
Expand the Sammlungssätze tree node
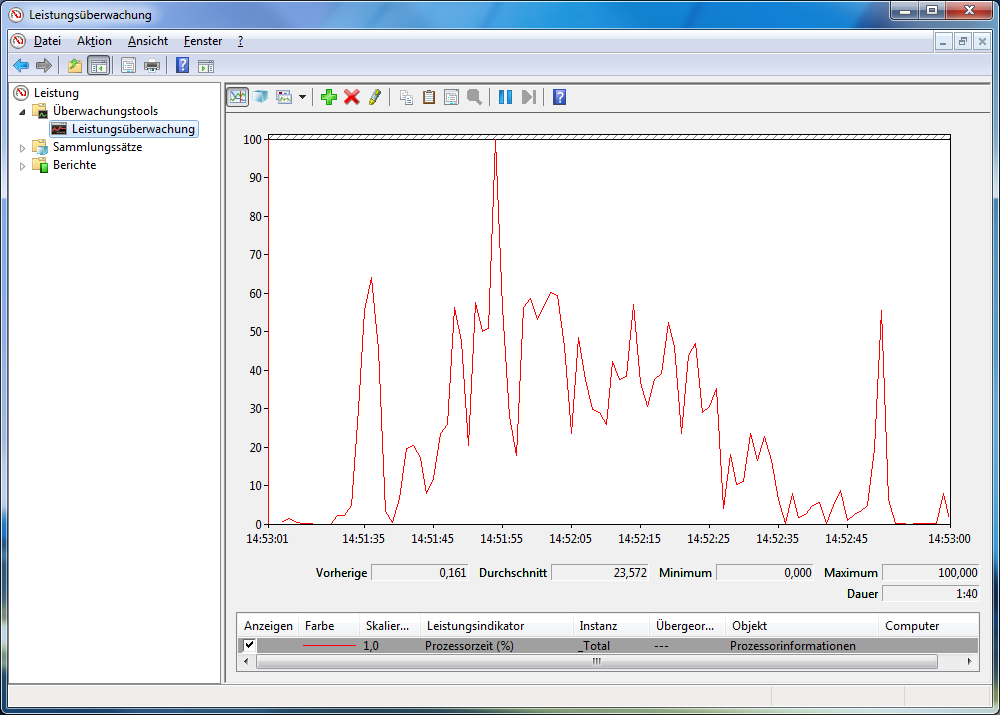click(x=23, y=148)
